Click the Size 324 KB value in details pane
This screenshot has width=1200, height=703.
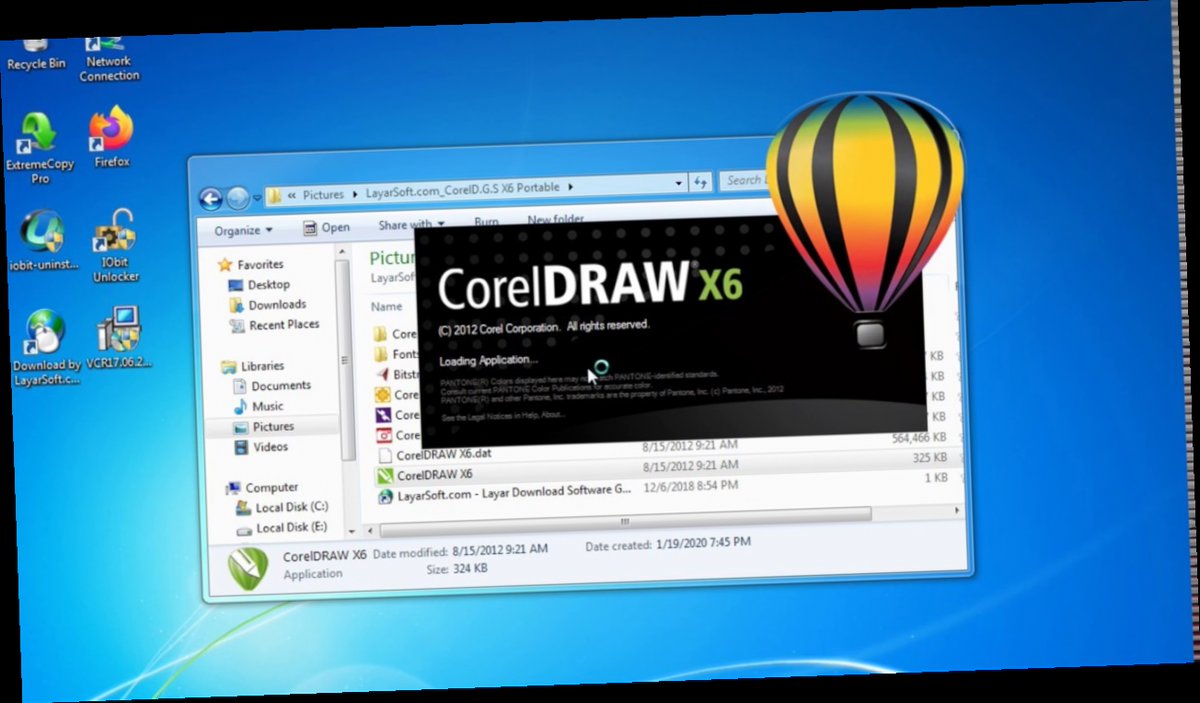(470, 568)
